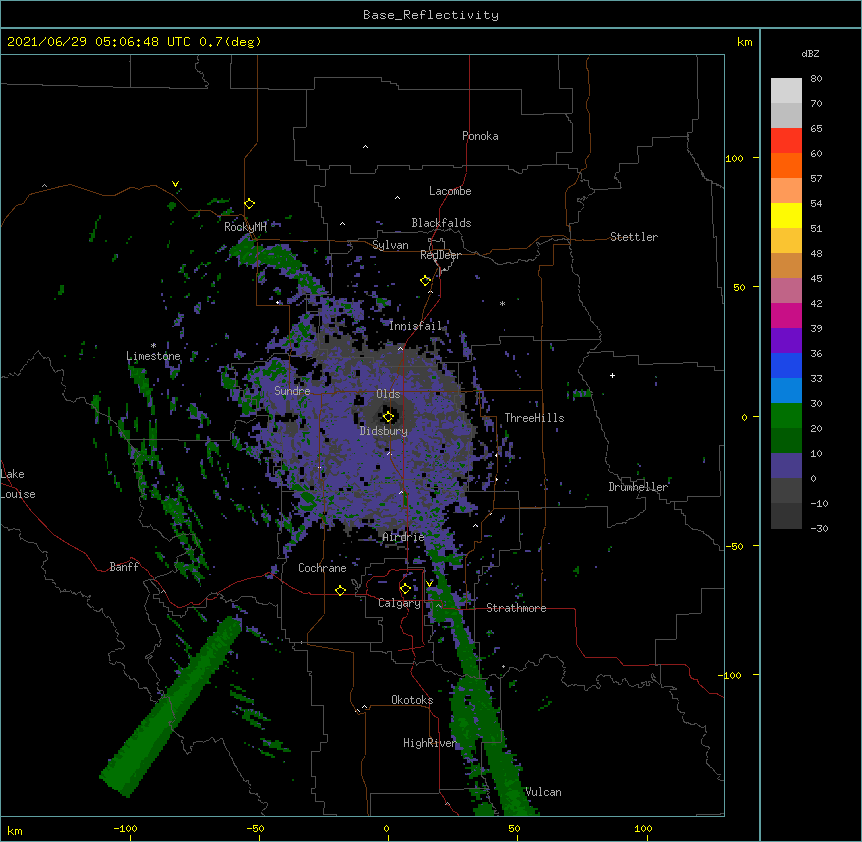Click the dBZ legend heading
Viewport: 862px width, 842px height.
[810, 54]
